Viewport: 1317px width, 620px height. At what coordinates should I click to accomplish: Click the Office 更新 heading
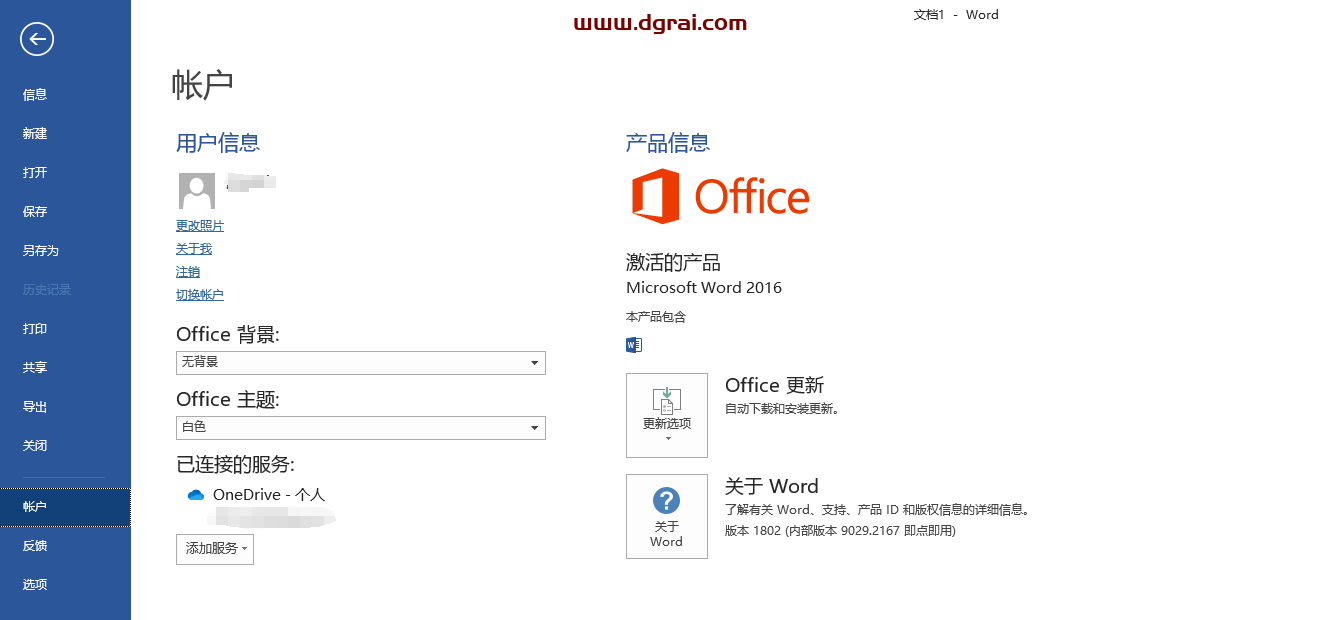(x=775, y=385)
